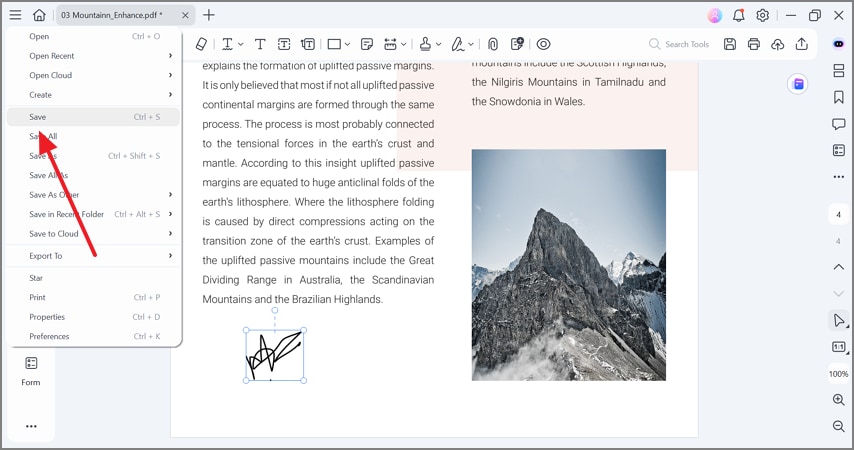Select the Text Comment tool

tap(227, 44)
